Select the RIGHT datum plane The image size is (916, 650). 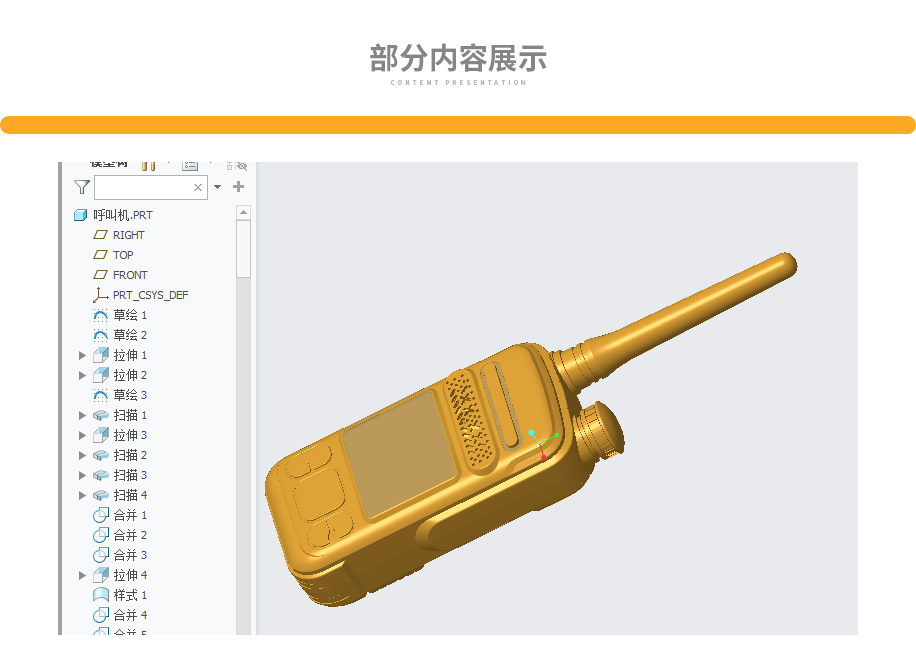click(119, 235)
